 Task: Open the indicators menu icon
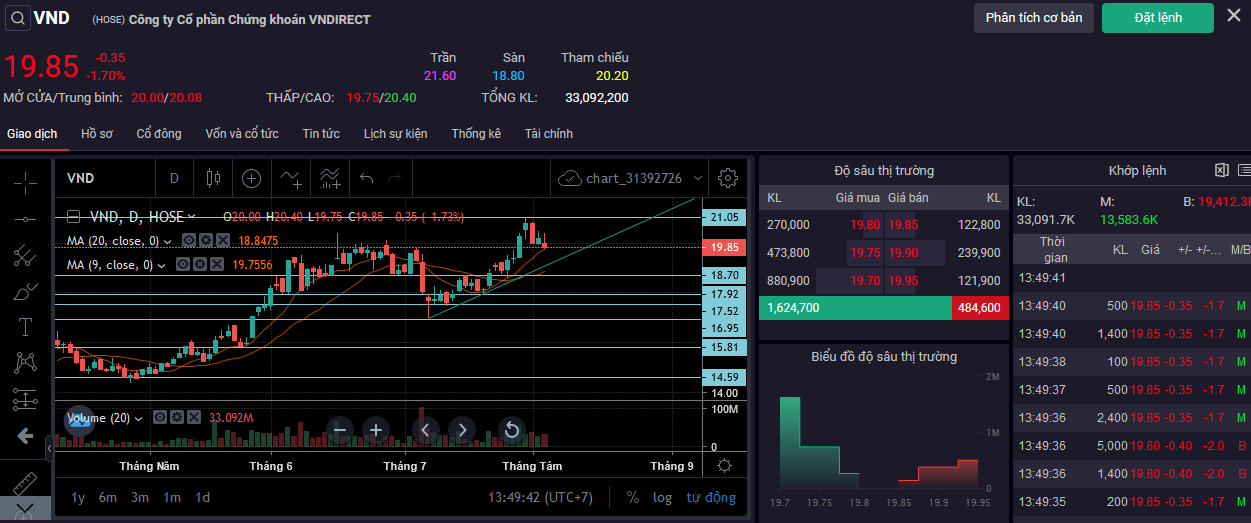[291, 179]
